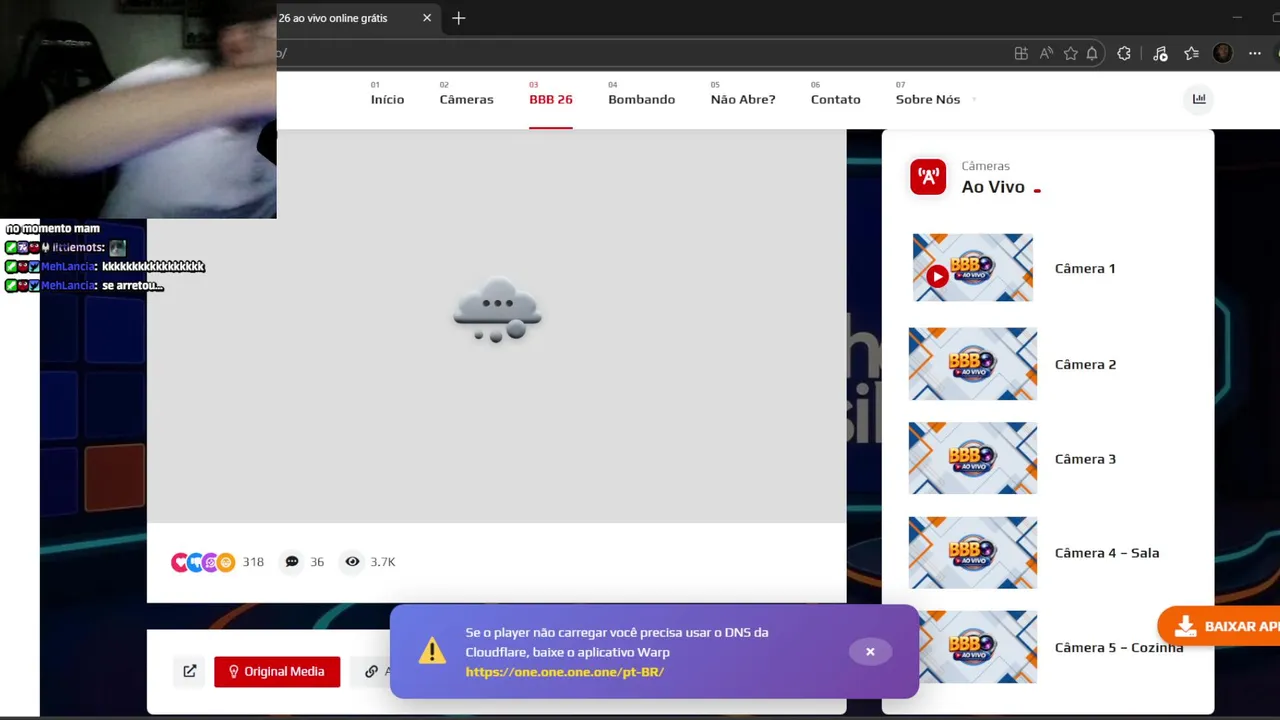Select the BBB 26 menu item

pos(551,99)
